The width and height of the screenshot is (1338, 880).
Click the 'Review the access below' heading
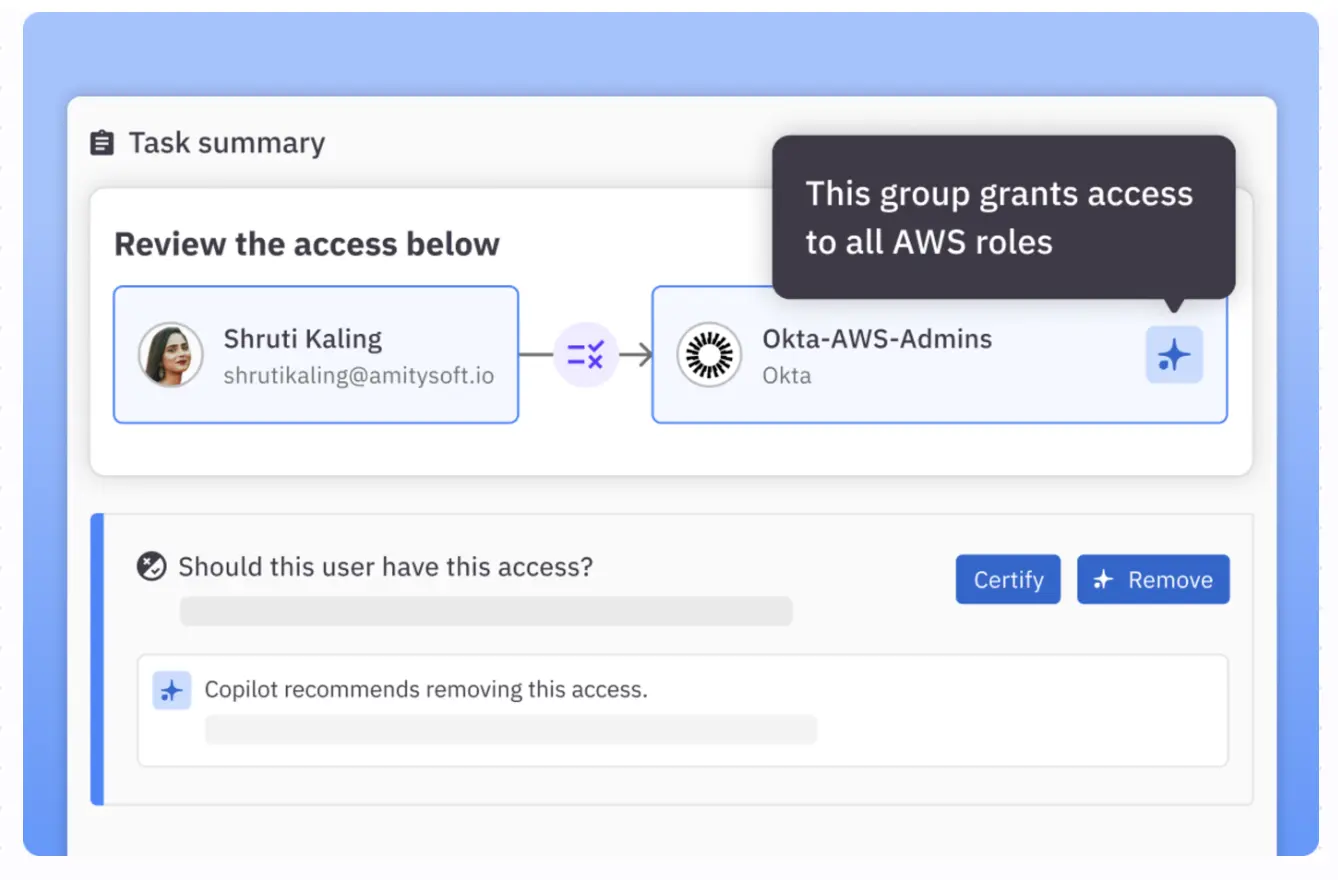coord(307,244)
